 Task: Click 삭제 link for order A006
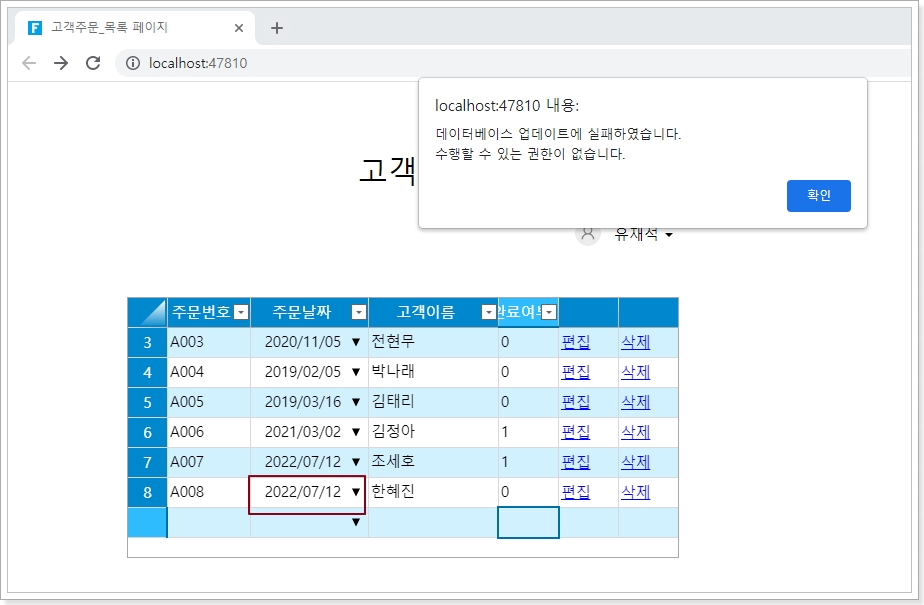pos(635,432)
